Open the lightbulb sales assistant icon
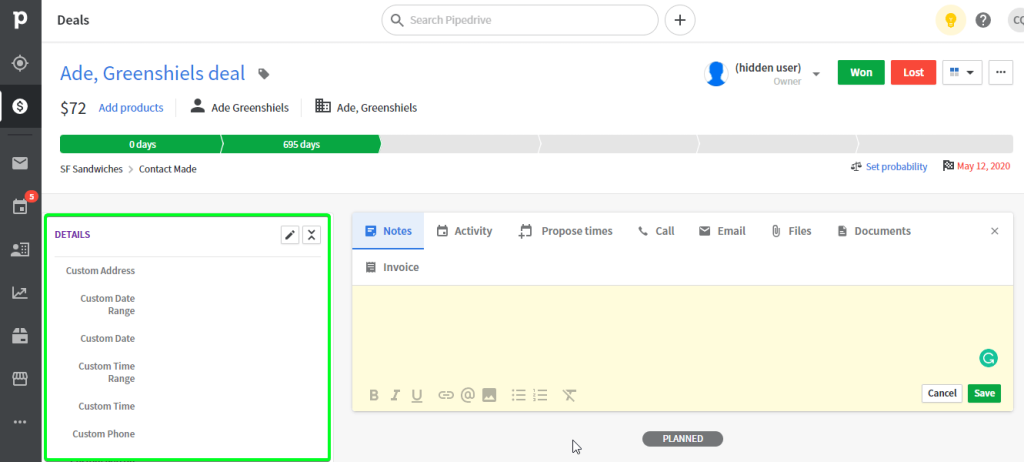The width and height of the screenshot is (1024, 462). point(951,20)
